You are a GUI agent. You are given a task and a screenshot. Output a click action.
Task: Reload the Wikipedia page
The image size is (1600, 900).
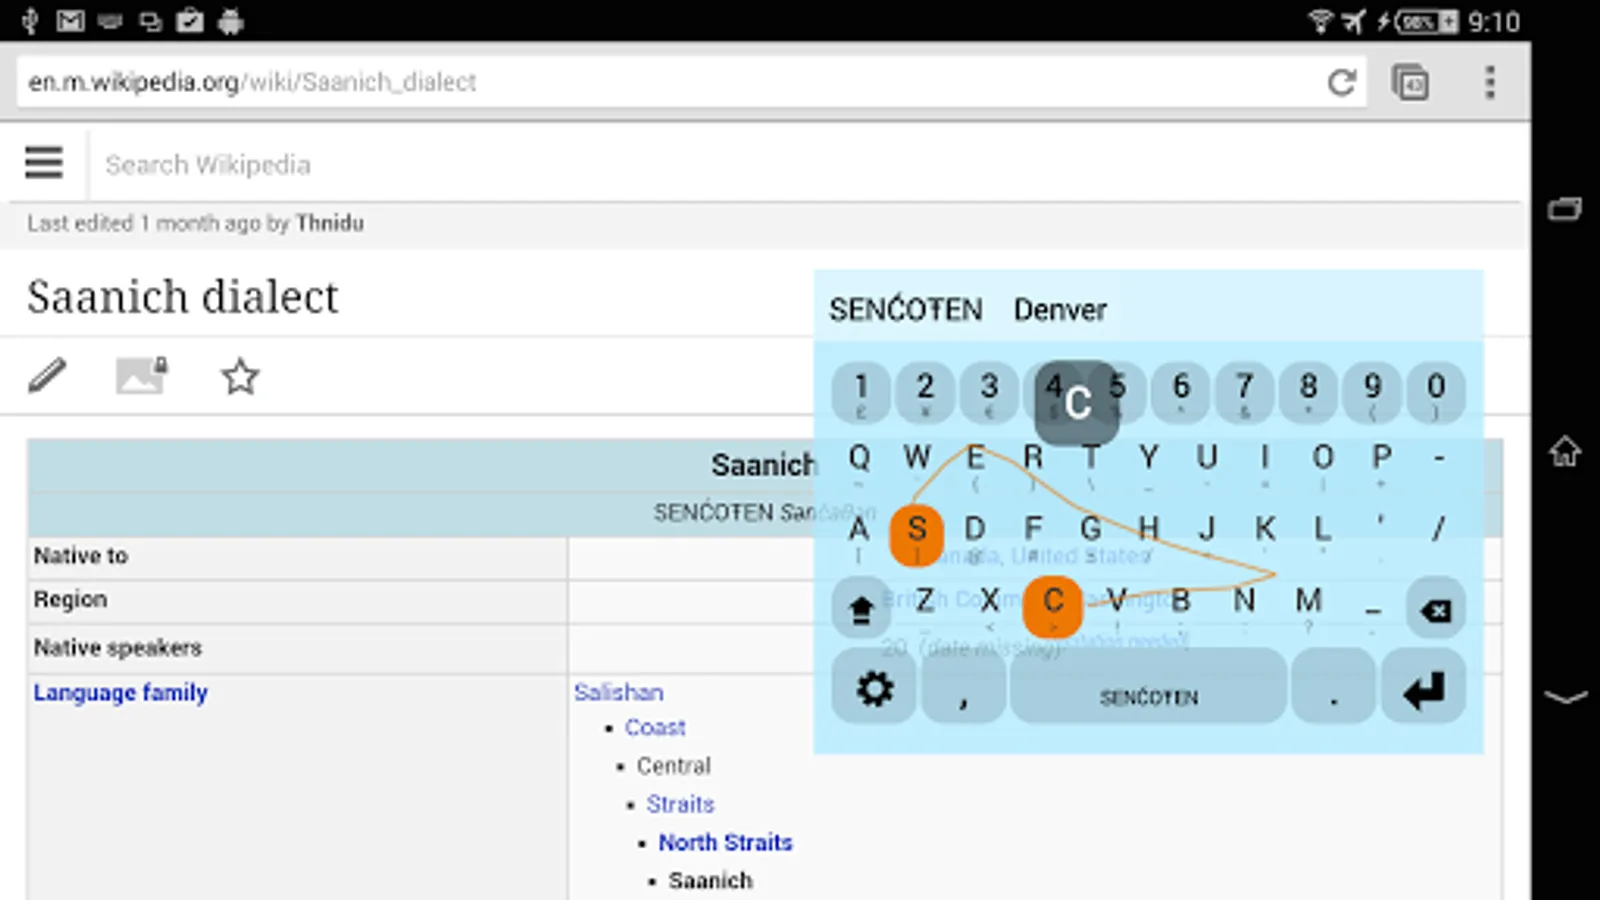[x=1341, y=82]
